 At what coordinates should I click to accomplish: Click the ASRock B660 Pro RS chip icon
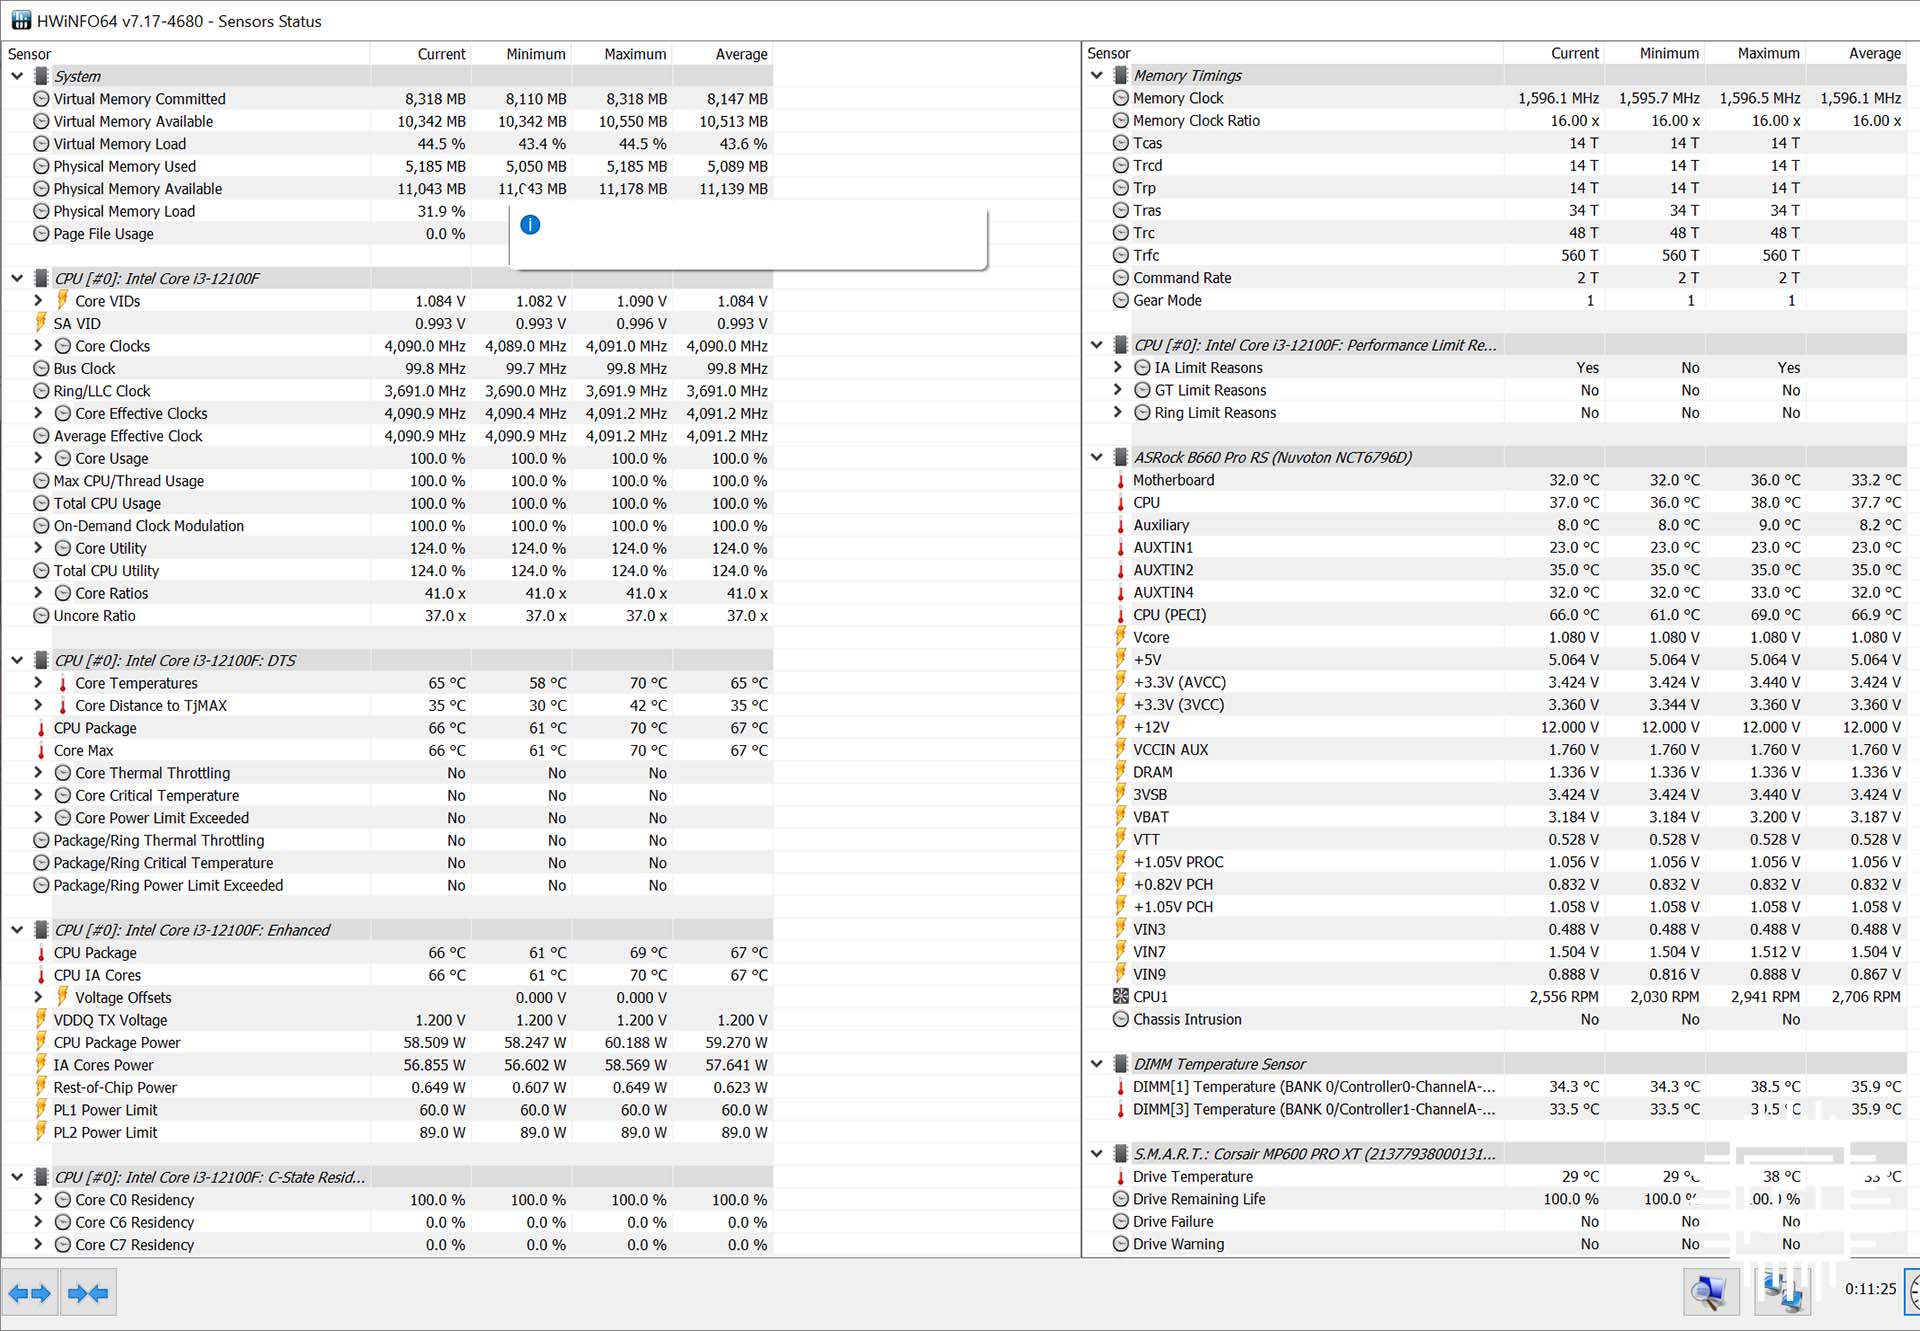pyautogui.click(x=1121, y=457)
